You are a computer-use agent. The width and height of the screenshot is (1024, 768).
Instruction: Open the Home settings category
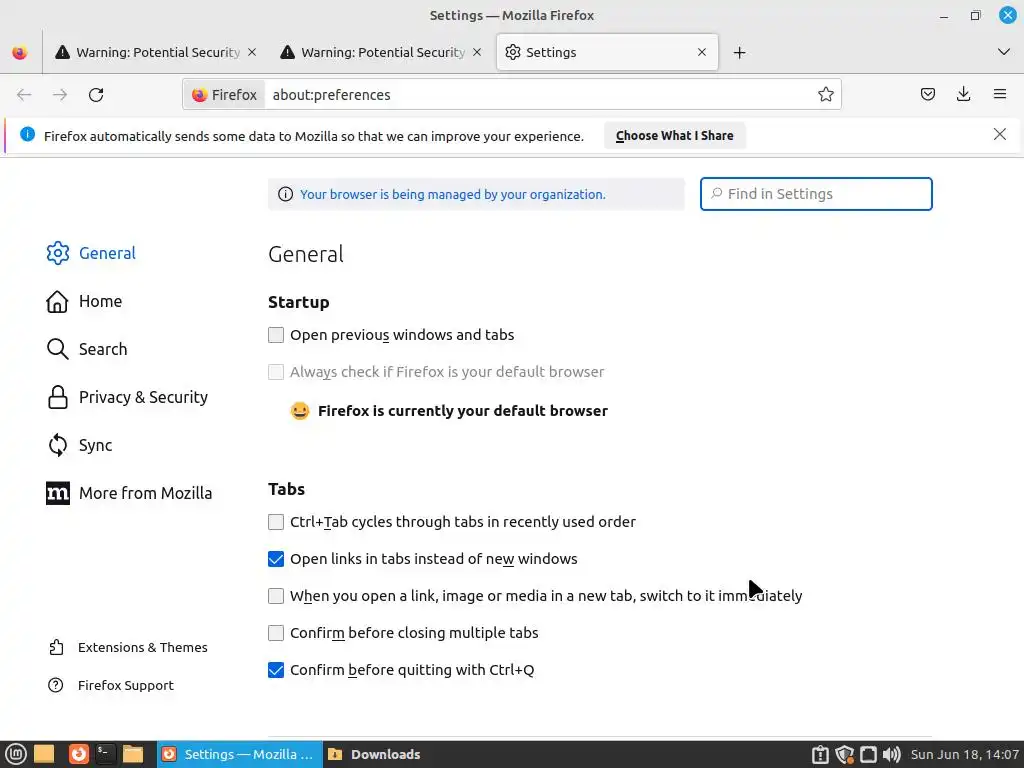tap(84, 302)
